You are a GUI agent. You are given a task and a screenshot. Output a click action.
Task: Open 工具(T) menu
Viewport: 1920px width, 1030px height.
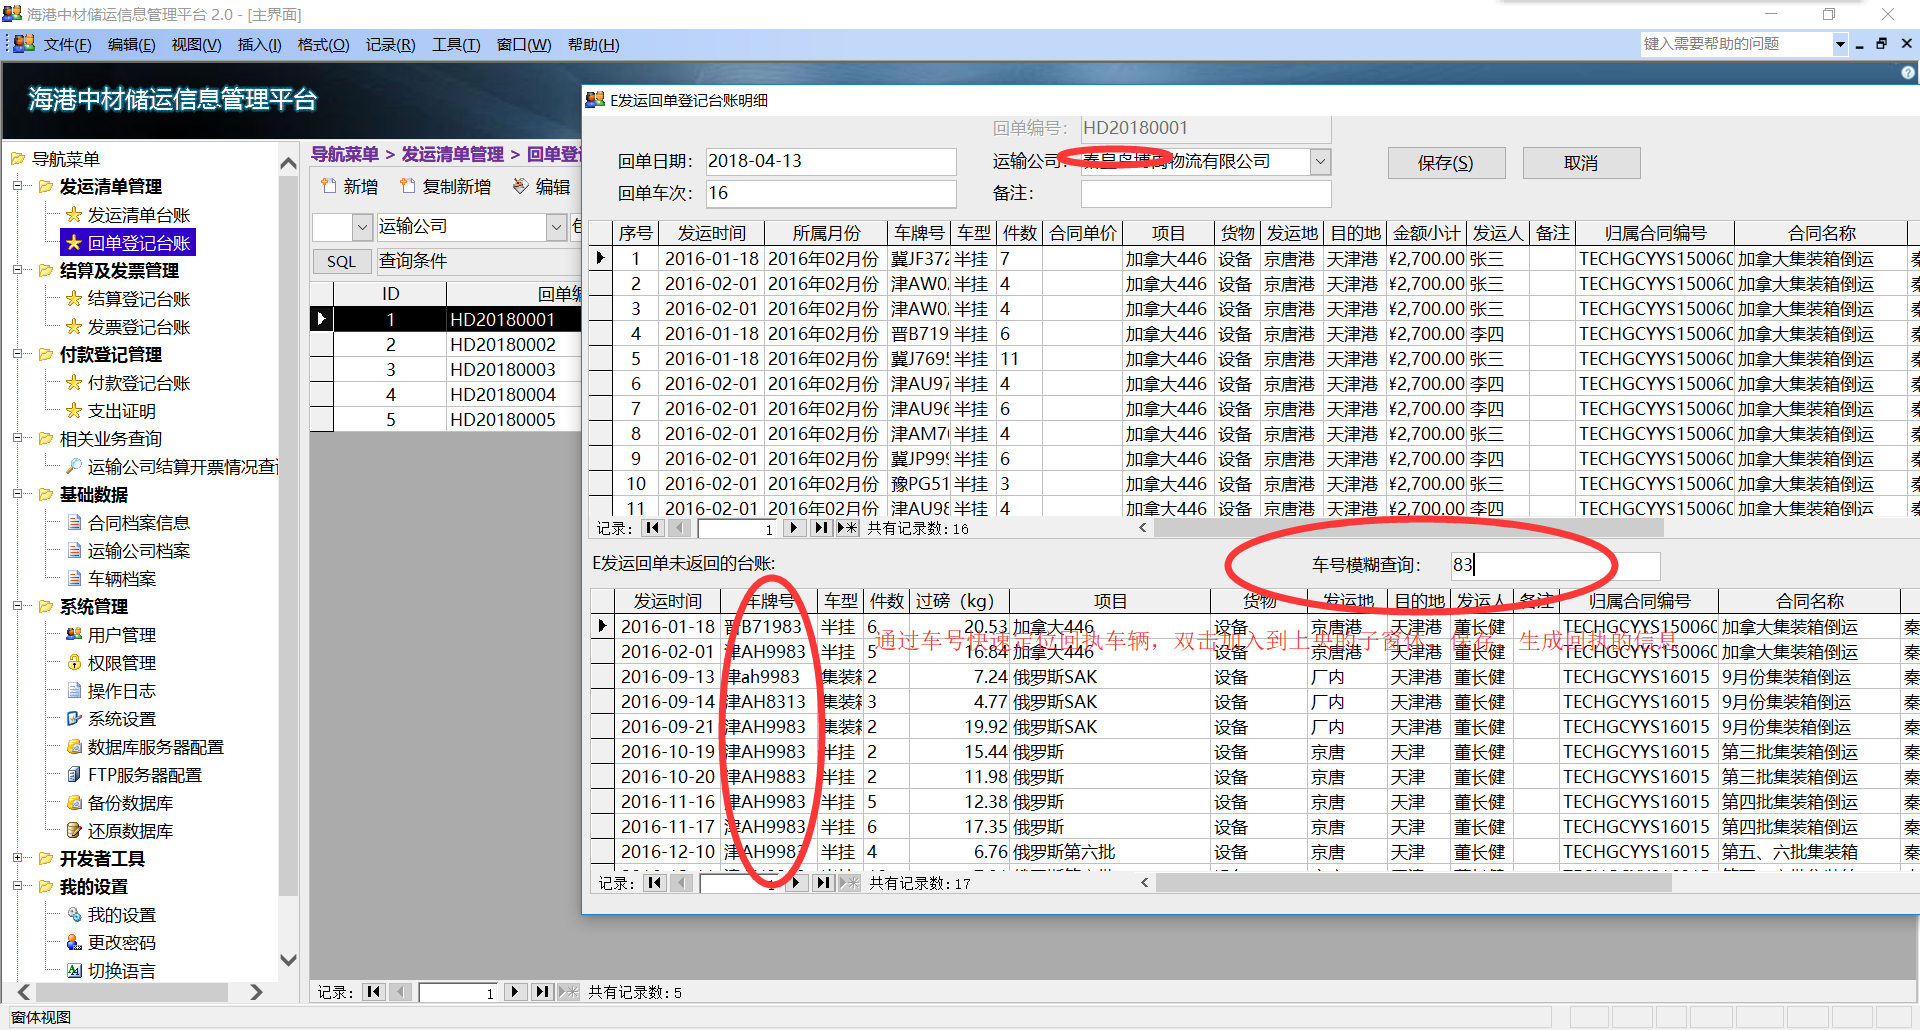[456, 45]
